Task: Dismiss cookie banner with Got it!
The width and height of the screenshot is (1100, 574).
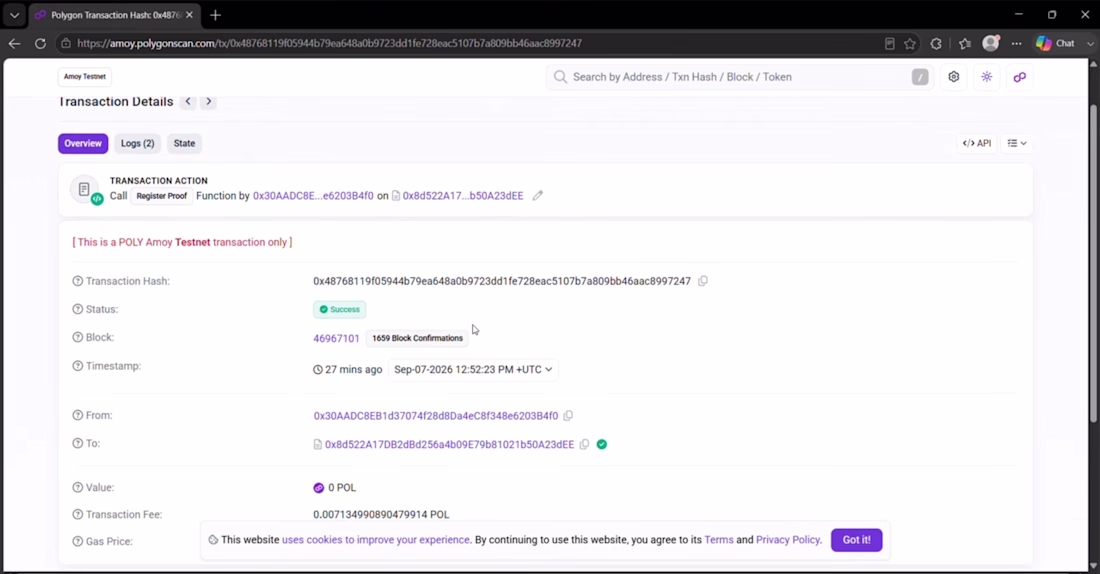Action: pyautogui.click(x=857, y=540)
